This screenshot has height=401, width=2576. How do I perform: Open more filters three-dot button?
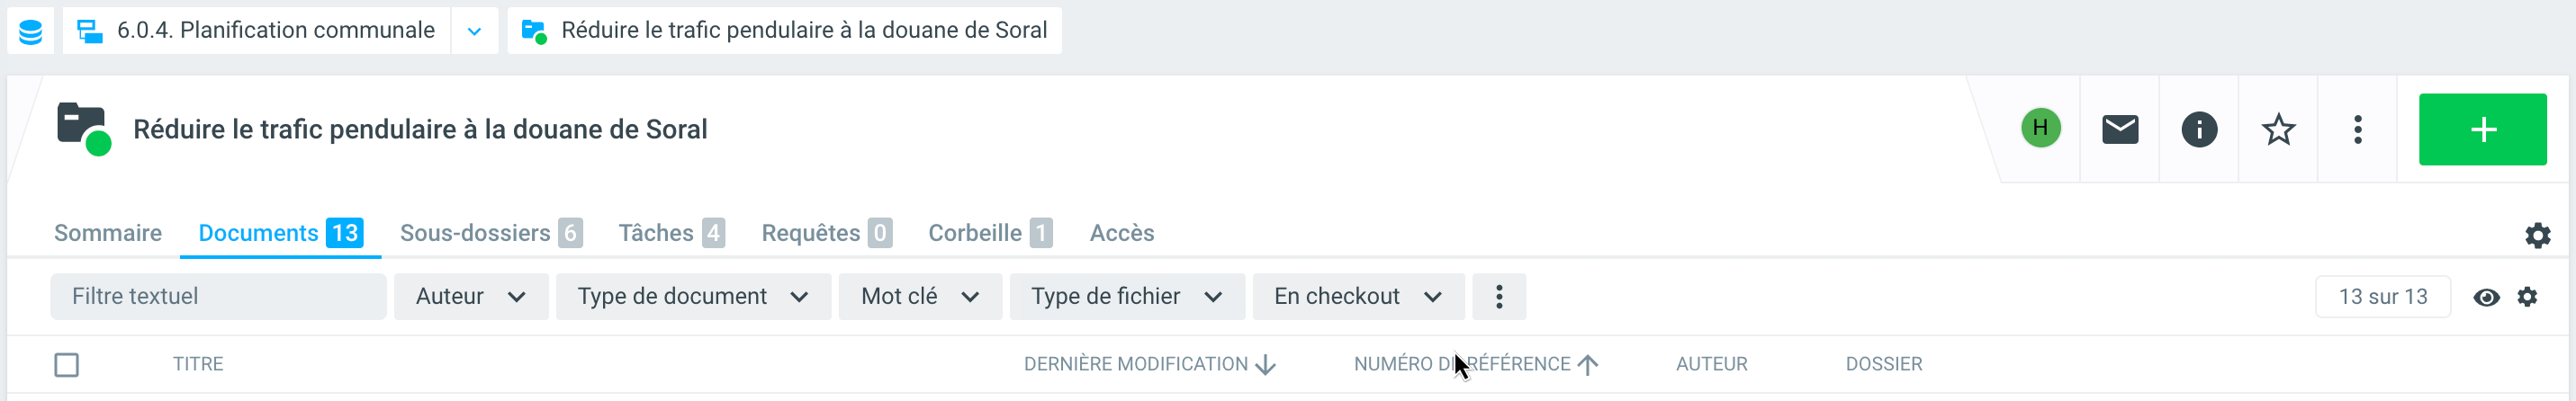tap(1498, 297)
